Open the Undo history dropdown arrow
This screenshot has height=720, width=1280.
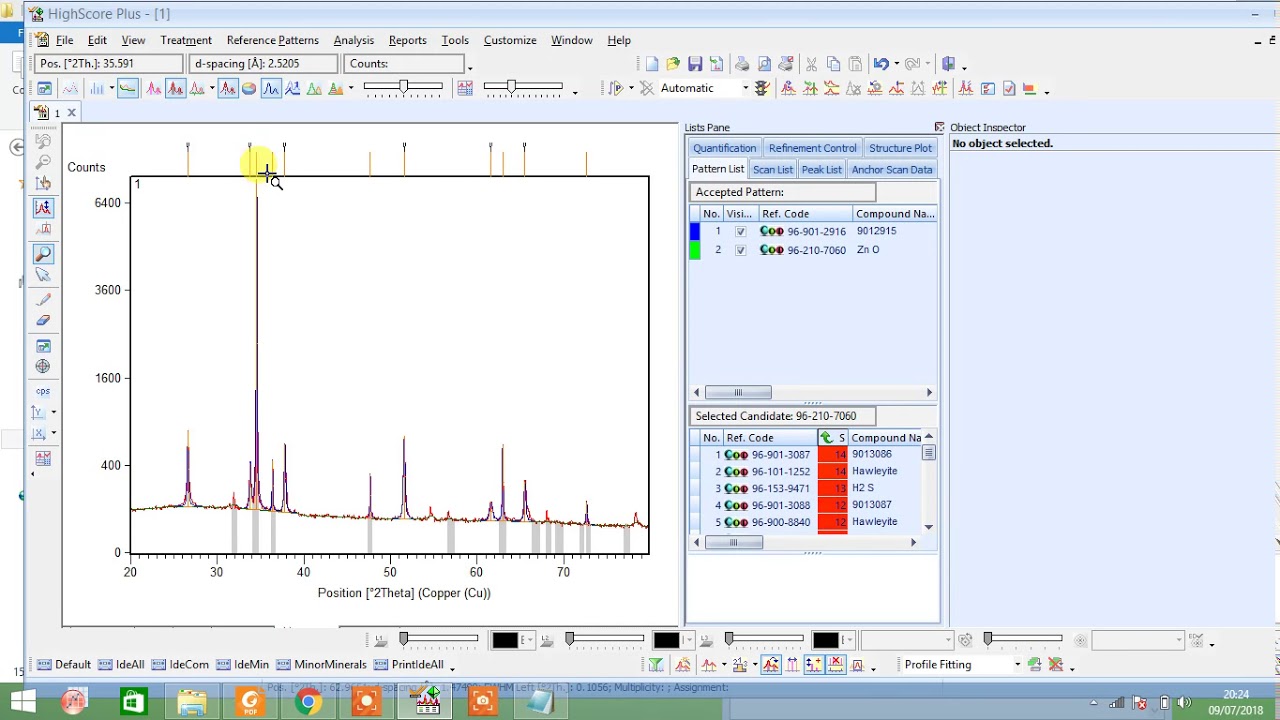[x=896, y=64]
